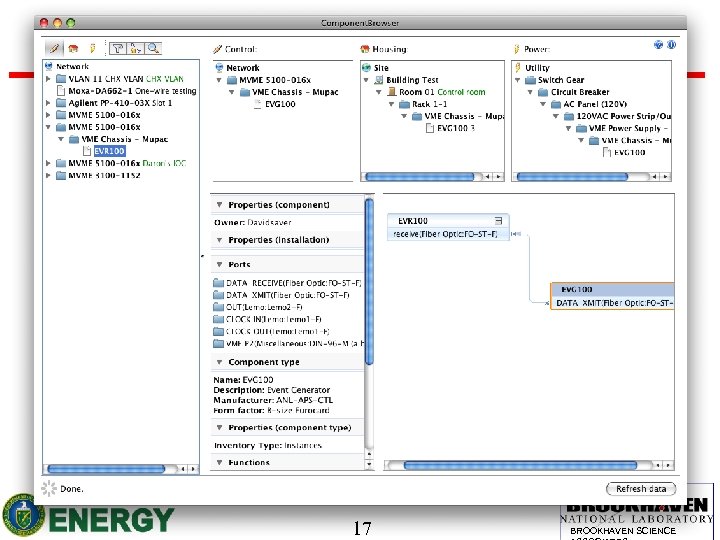Open the magnifier search tool in toolbar
720x540 pixels.
153,48
